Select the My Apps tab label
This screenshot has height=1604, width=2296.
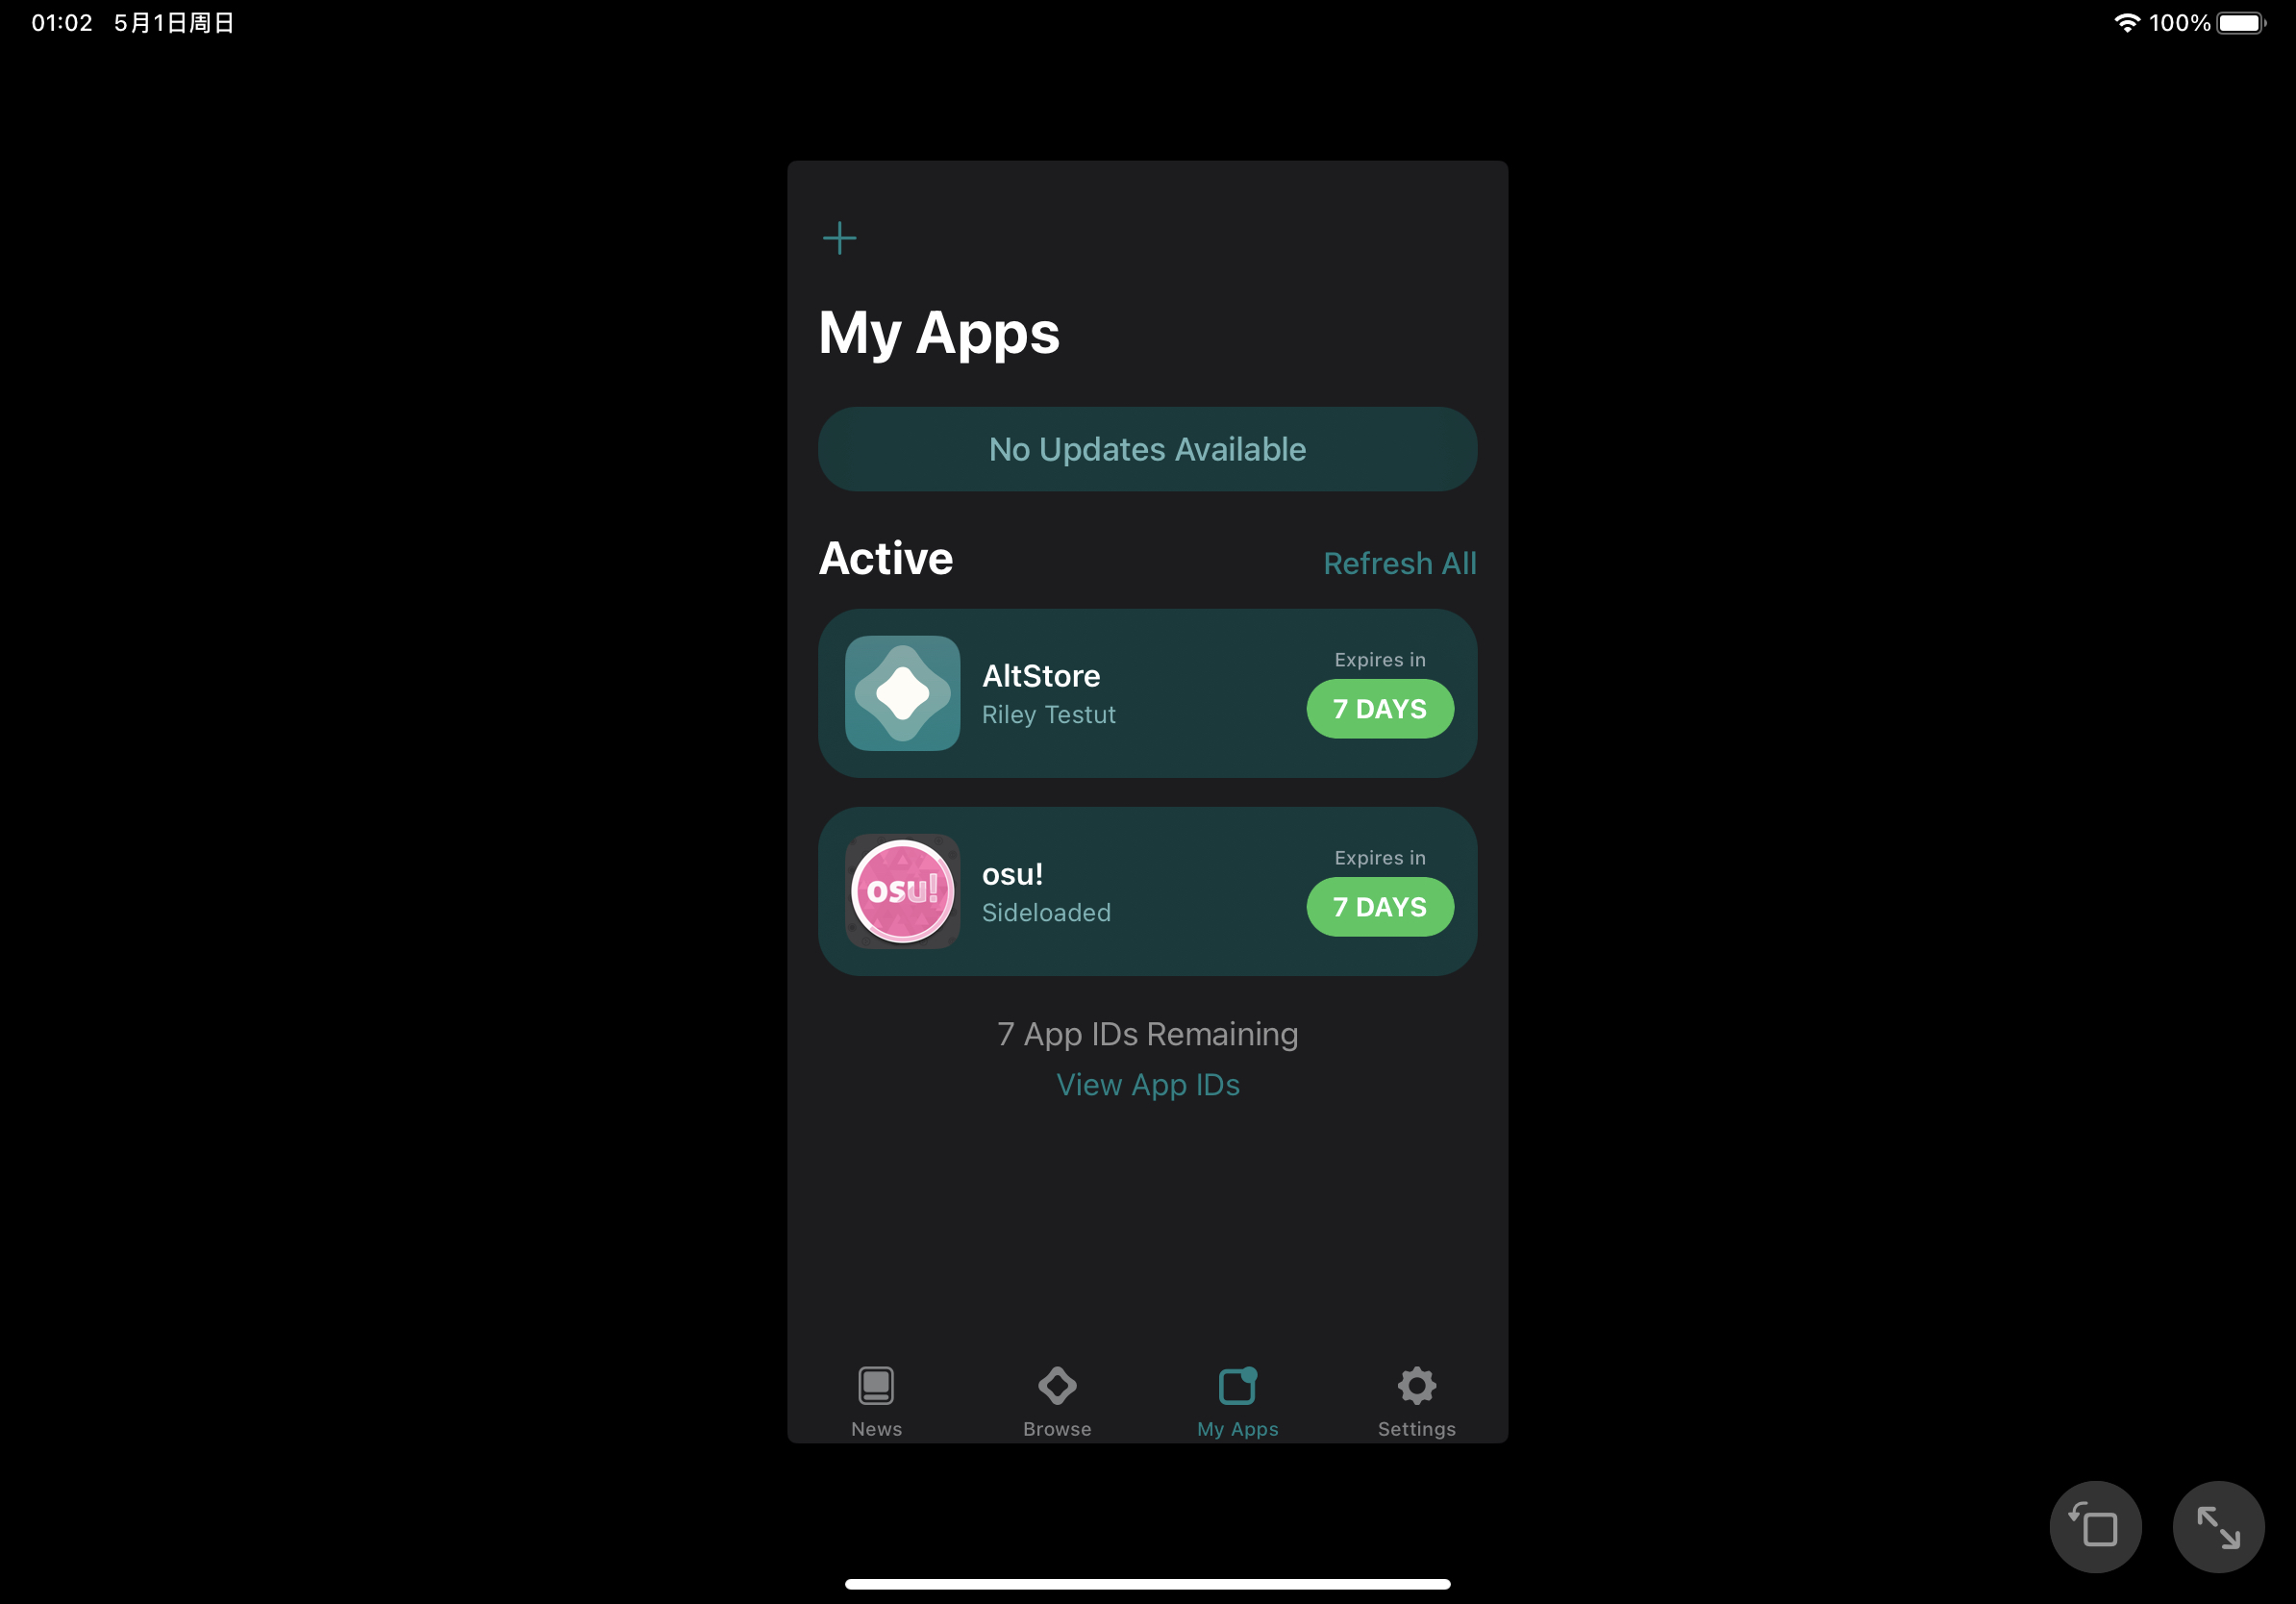coord(1238,1426)
